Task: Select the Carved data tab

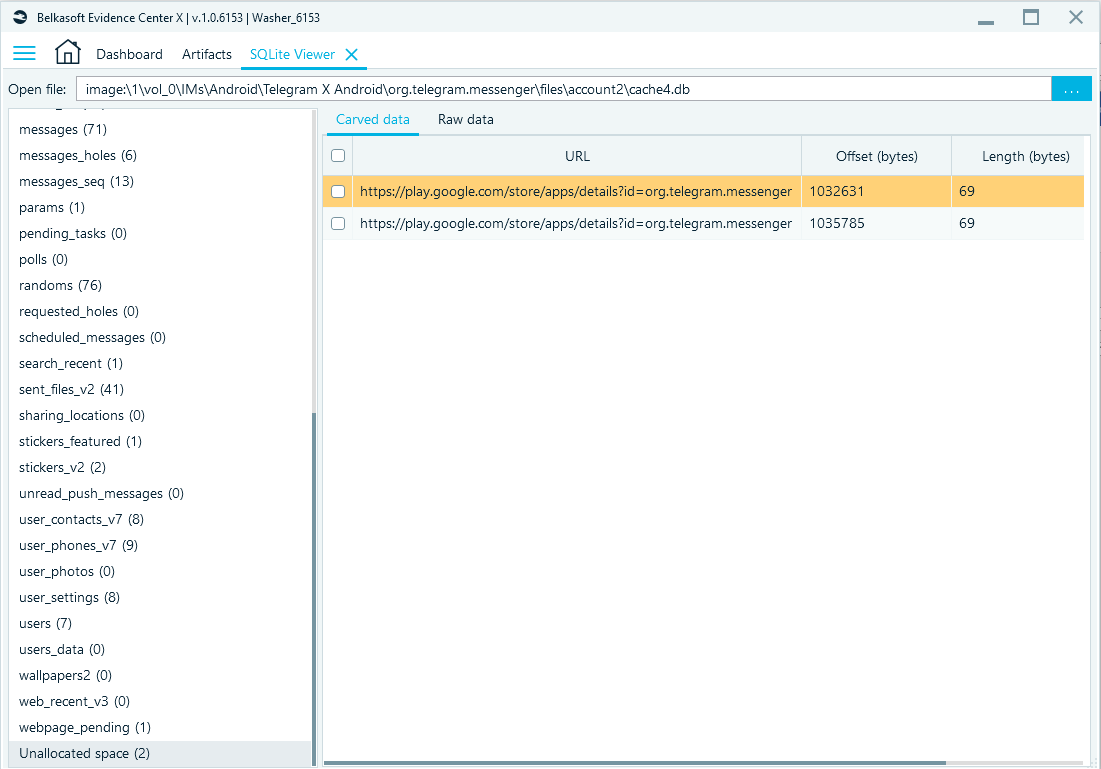Action: (372, 119)
